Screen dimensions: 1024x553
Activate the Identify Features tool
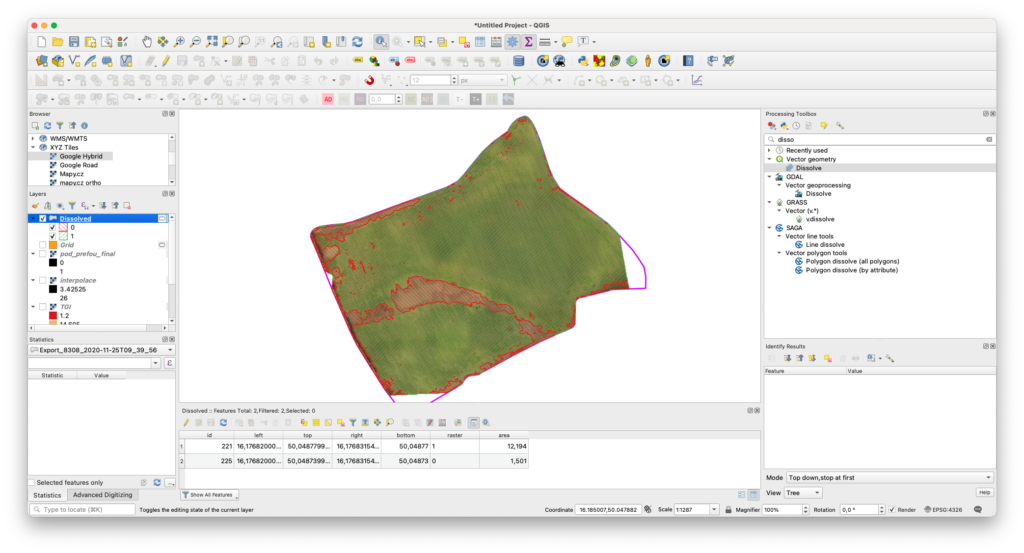pyautogui.click(x=381, y=42)
